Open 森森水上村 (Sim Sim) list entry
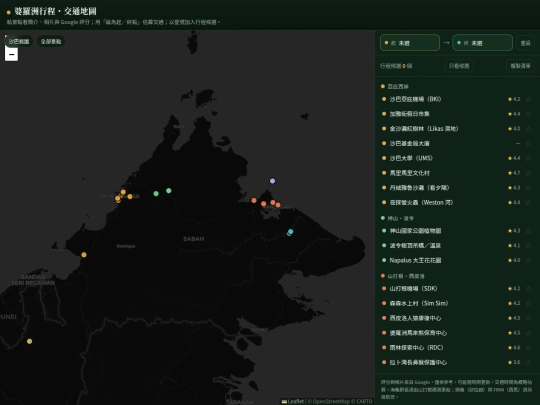The width and height of the screenshot is (540, 405). [x=456, y=303]
